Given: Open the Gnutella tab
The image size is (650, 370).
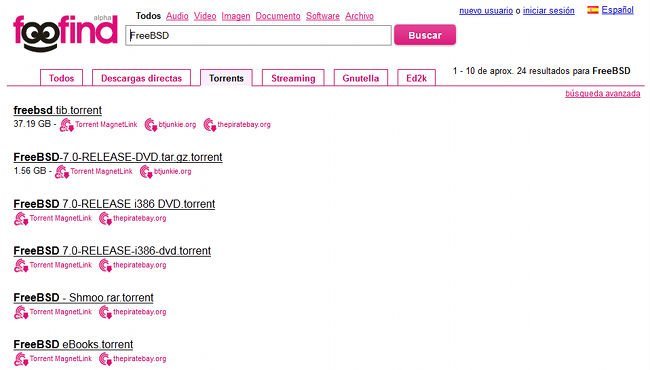Looking at the screenshot, I should pyautogui.click(x=361, y=78).
